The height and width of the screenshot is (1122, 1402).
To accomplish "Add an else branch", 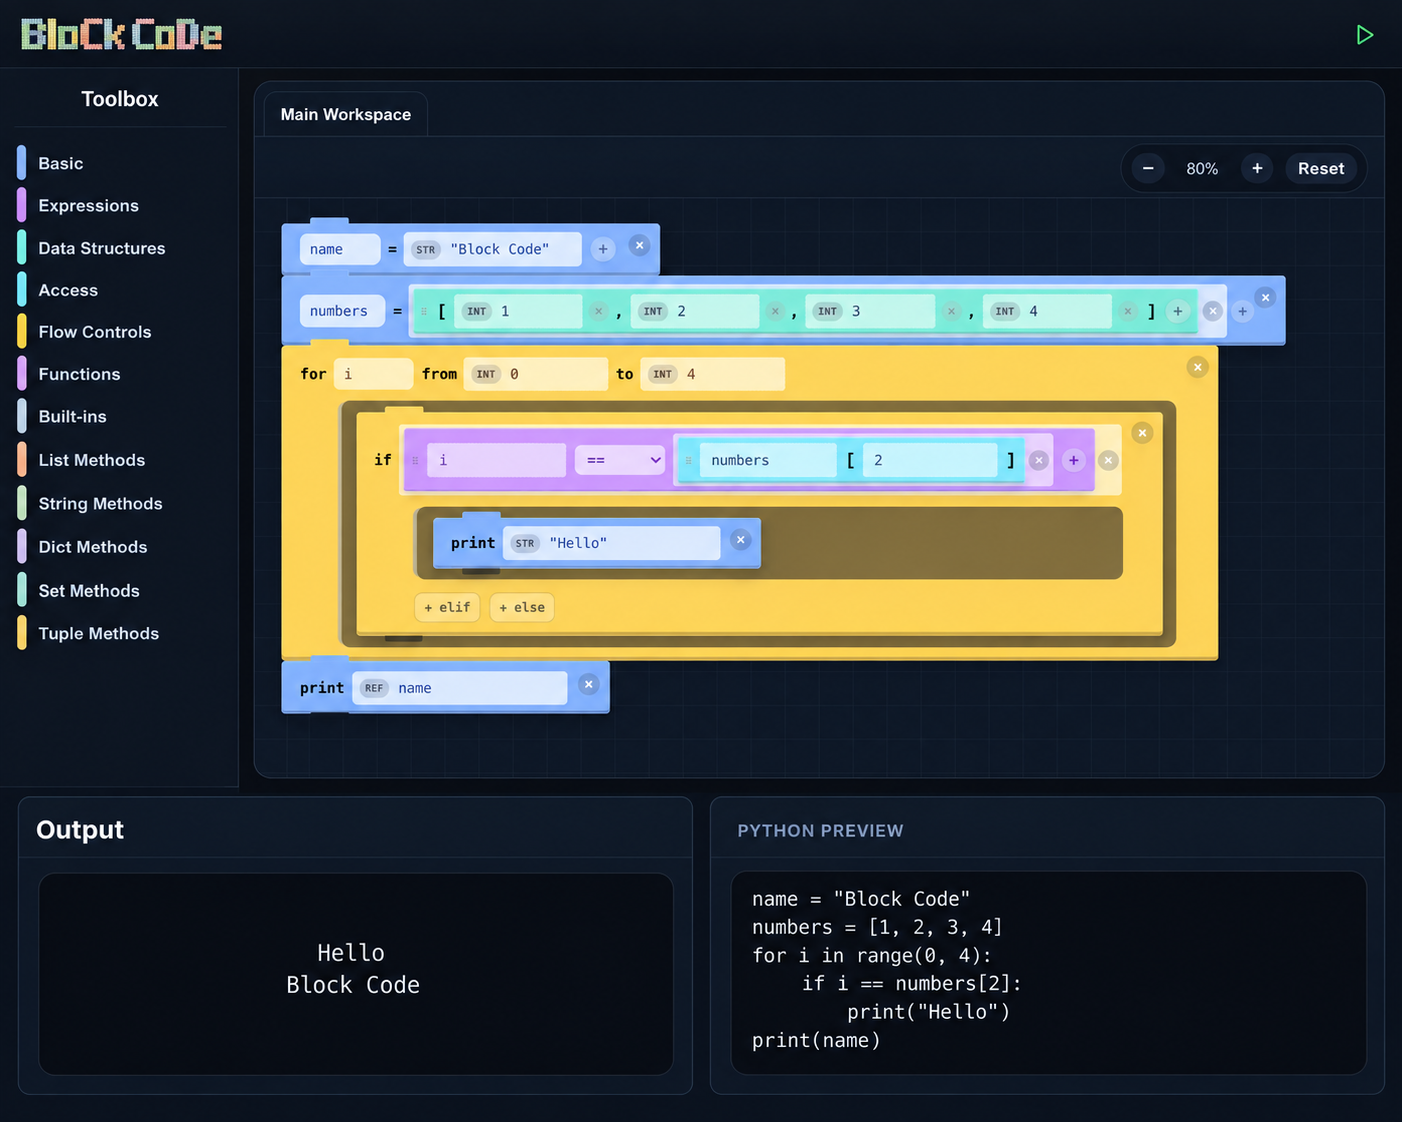I will pos(522,607).
